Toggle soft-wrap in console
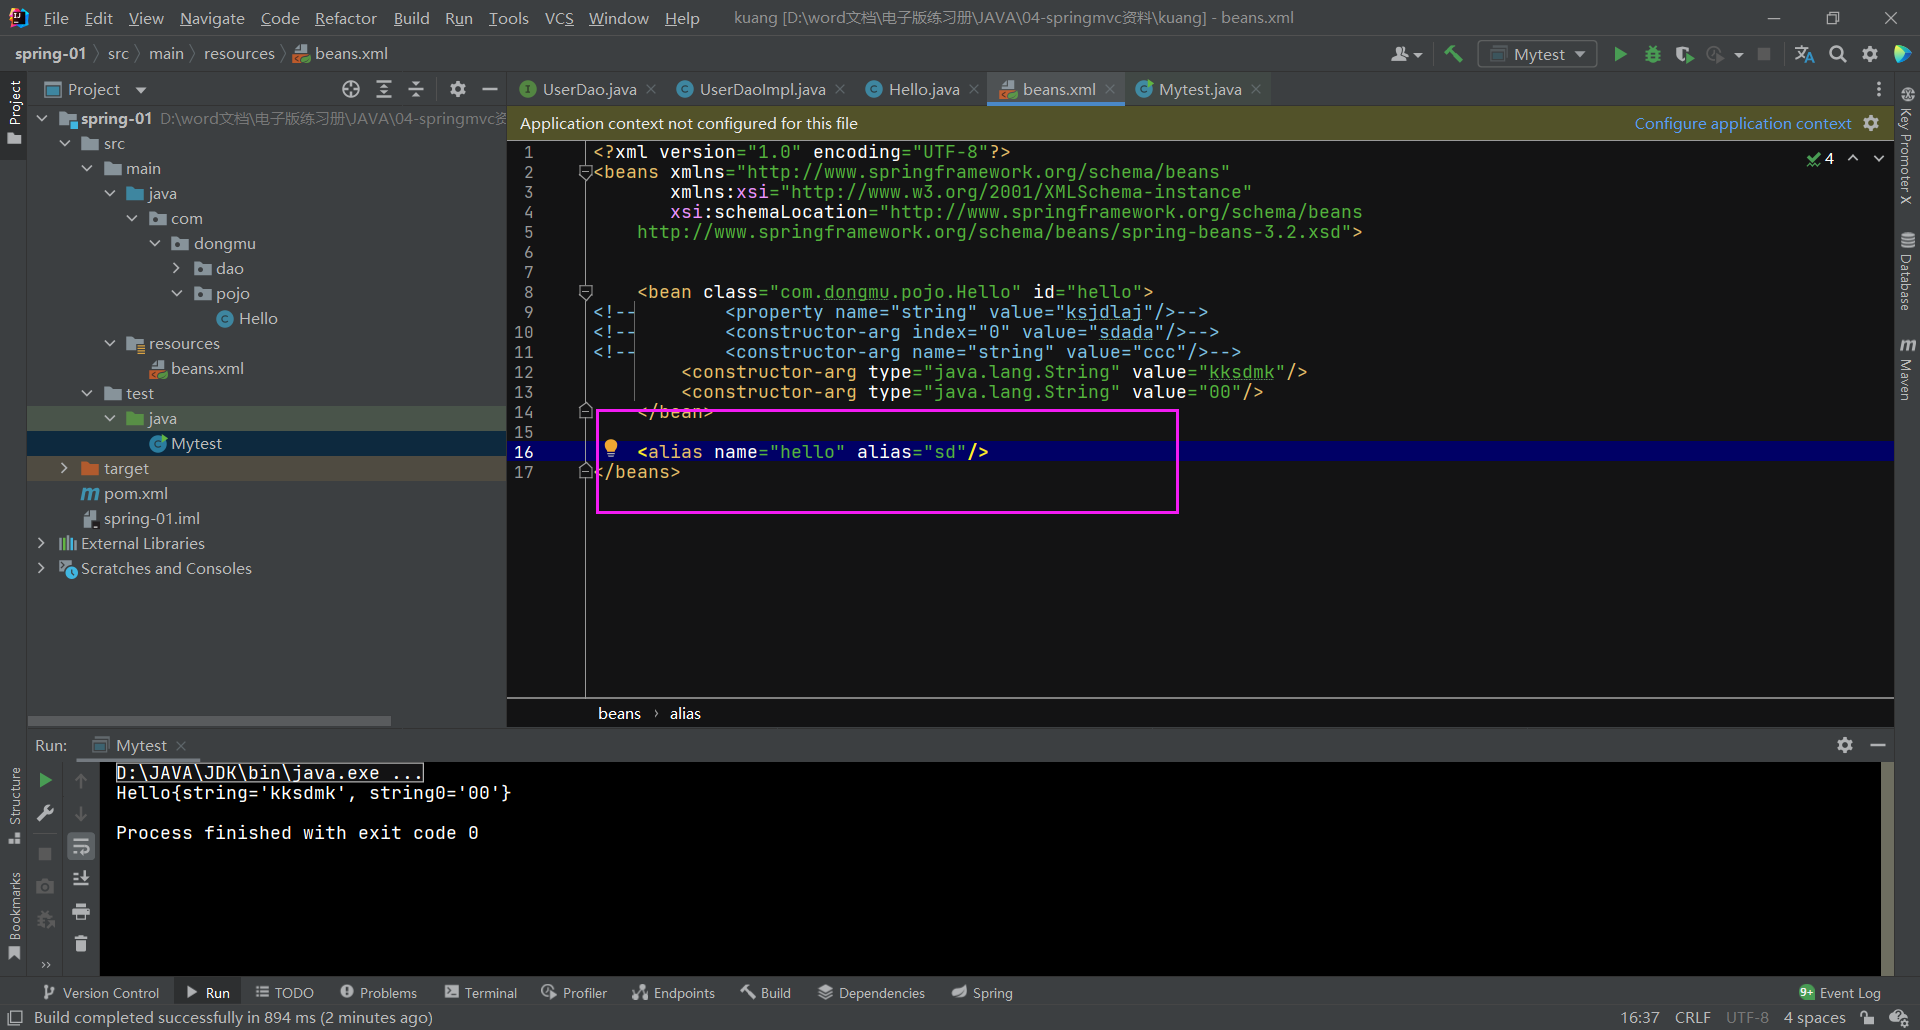The width and height of the screenshot is (1920, 1030). 81,846
